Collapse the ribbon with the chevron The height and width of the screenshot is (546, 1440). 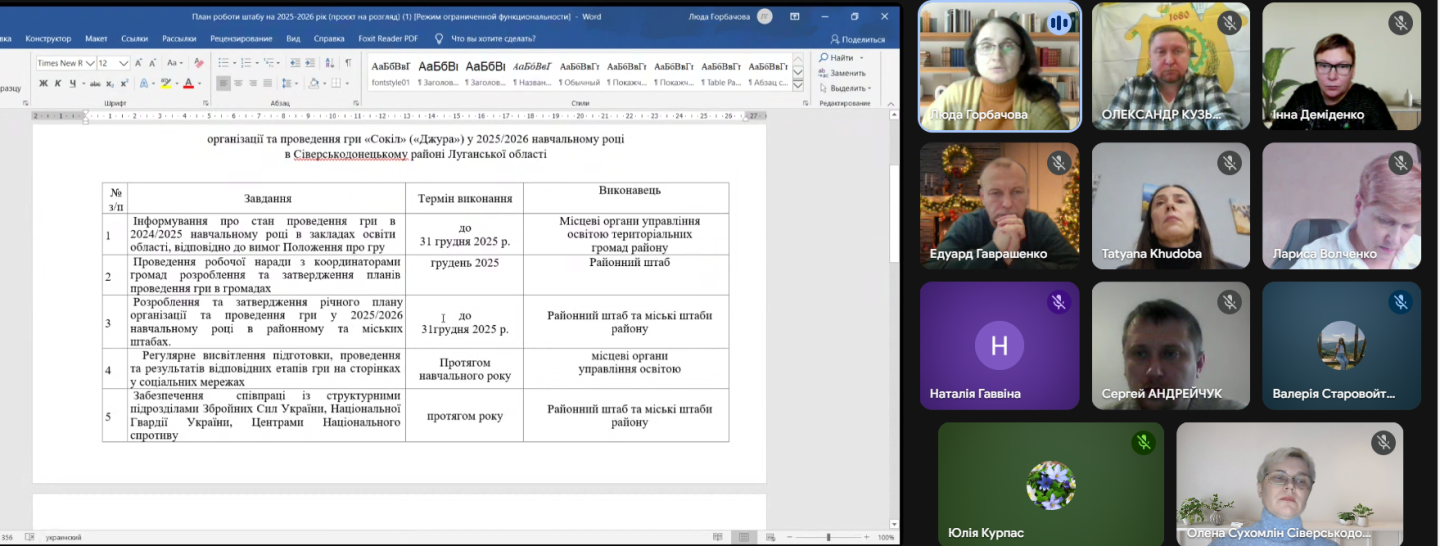(x=890, y=103)
